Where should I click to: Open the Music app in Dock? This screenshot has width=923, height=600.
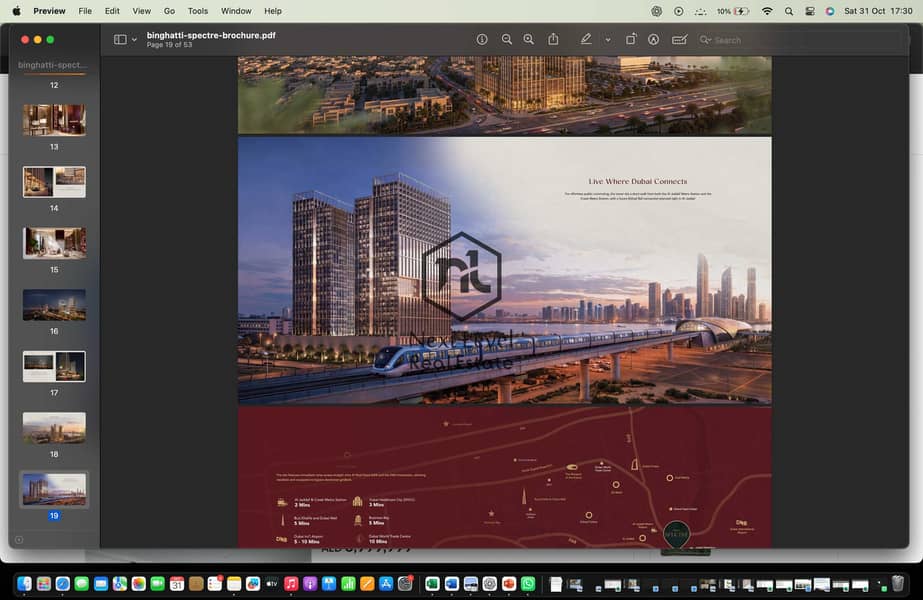[291, 584]
